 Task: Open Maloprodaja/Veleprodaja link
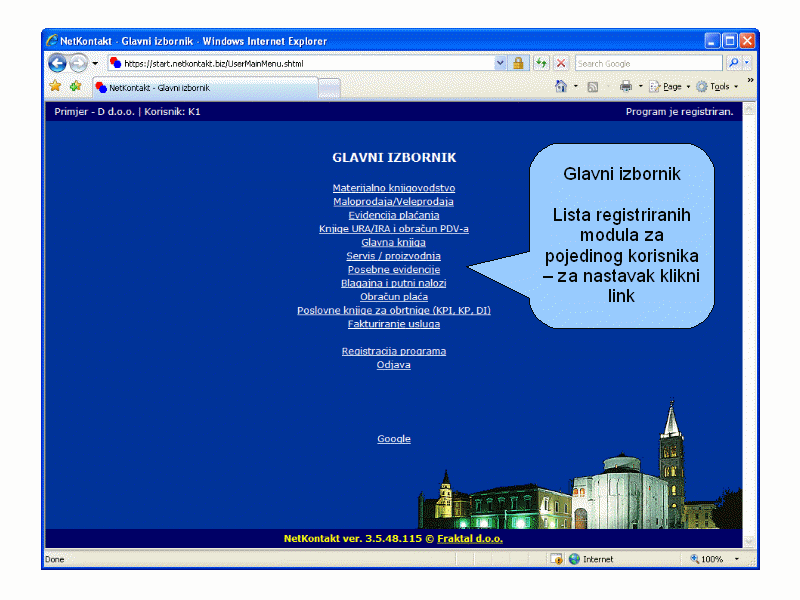pyautogui.click(x=393, y=202)
